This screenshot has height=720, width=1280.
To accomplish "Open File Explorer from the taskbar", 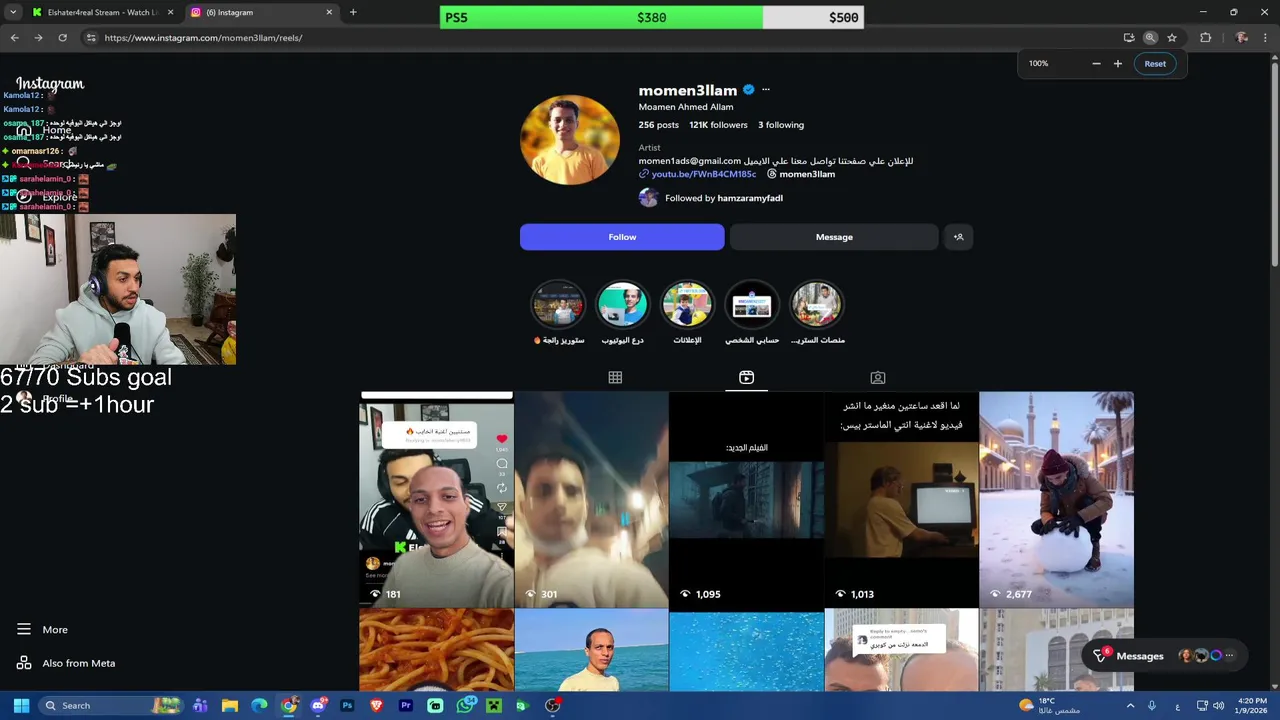I will coord(230,706).
